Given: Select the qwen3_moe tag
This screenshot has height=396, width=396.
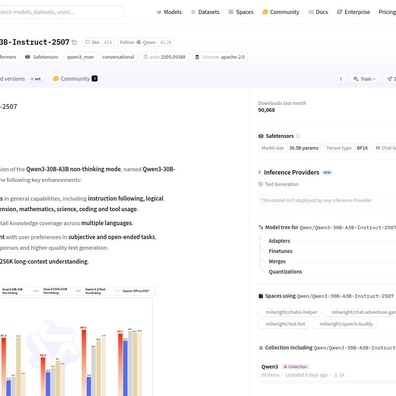Looking at the screenshot, I should coord(80,57).
